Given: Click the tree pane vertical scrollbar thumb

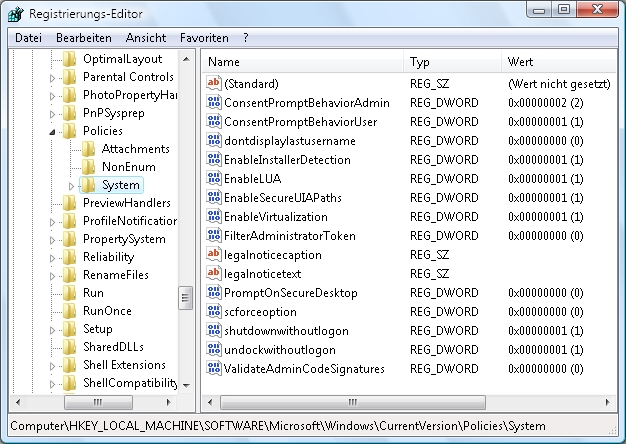Looking at the screenshot, I should (186, 298).
